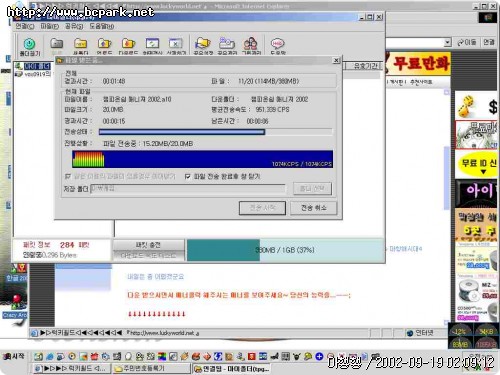Open the 파일(F) menu
Screen dimensions: 500x375
(x=50, y=26)
